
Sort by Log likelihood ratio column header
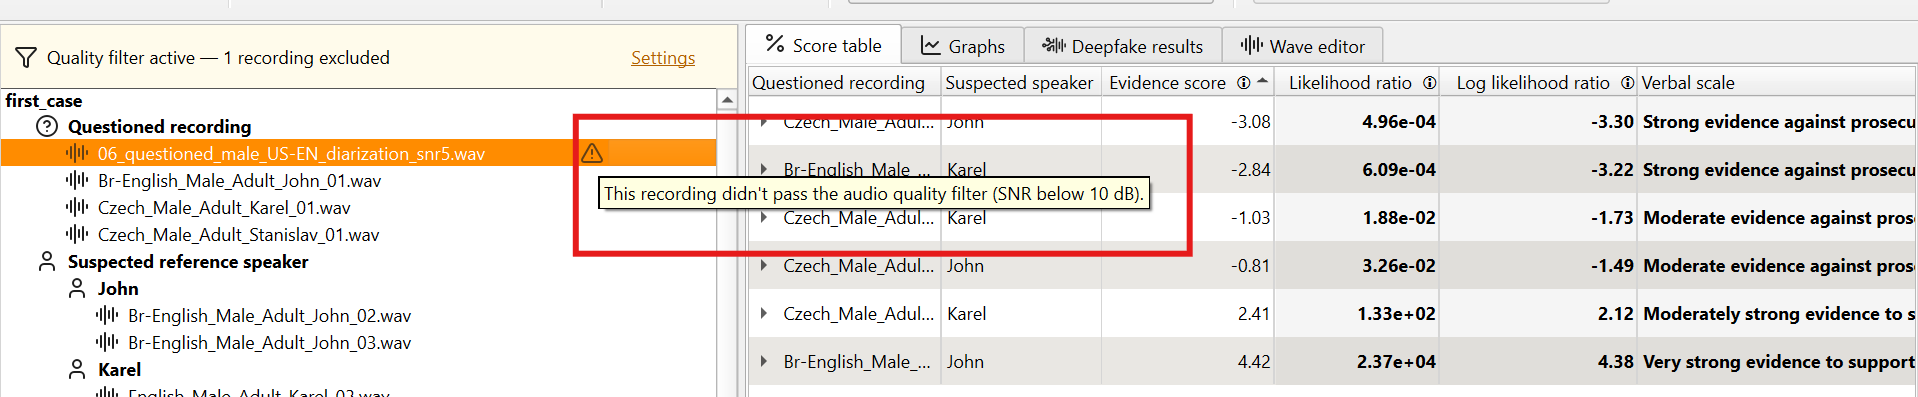coord(1539,83)
